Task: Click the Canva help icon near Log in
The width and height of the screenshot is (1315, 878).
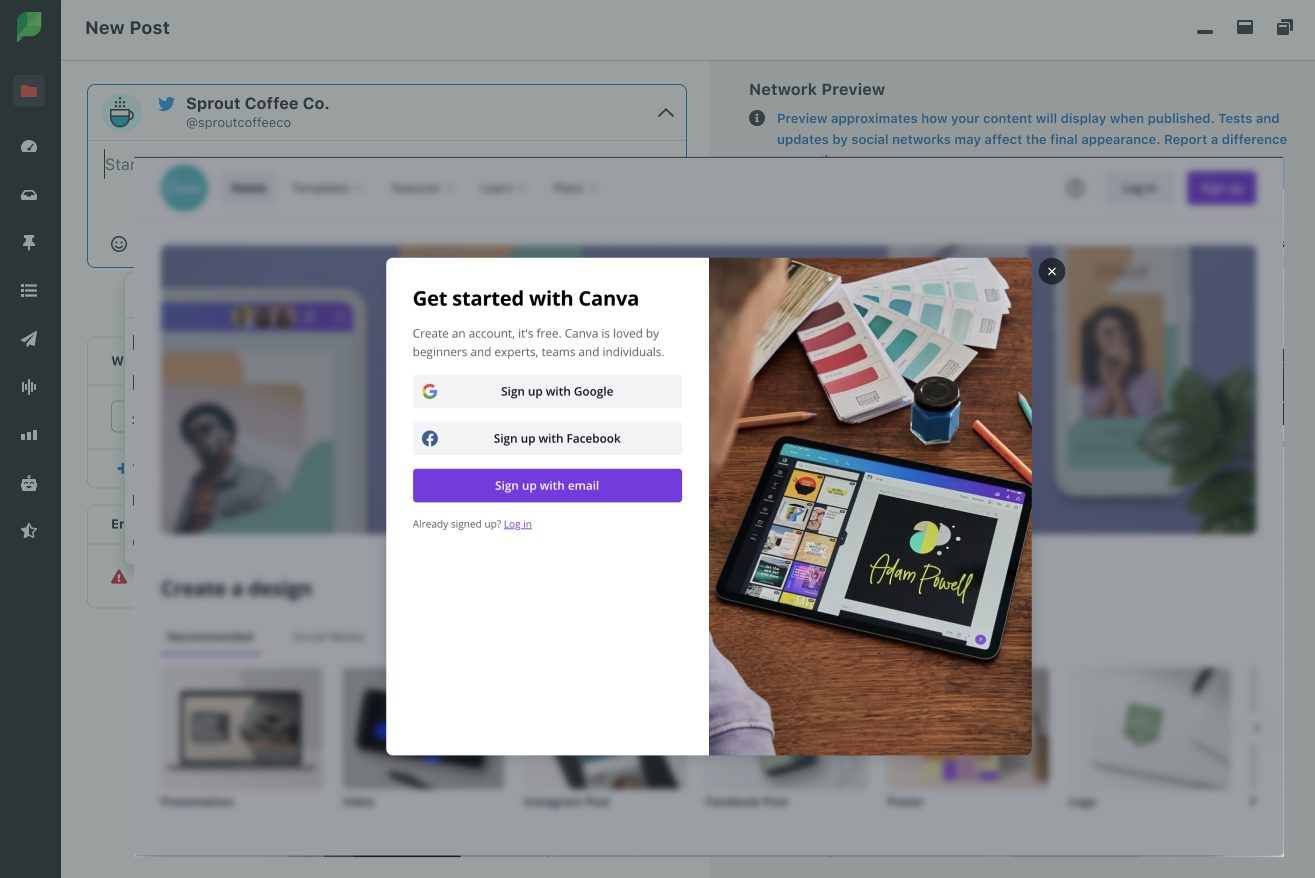Action: click(1075, 188)
